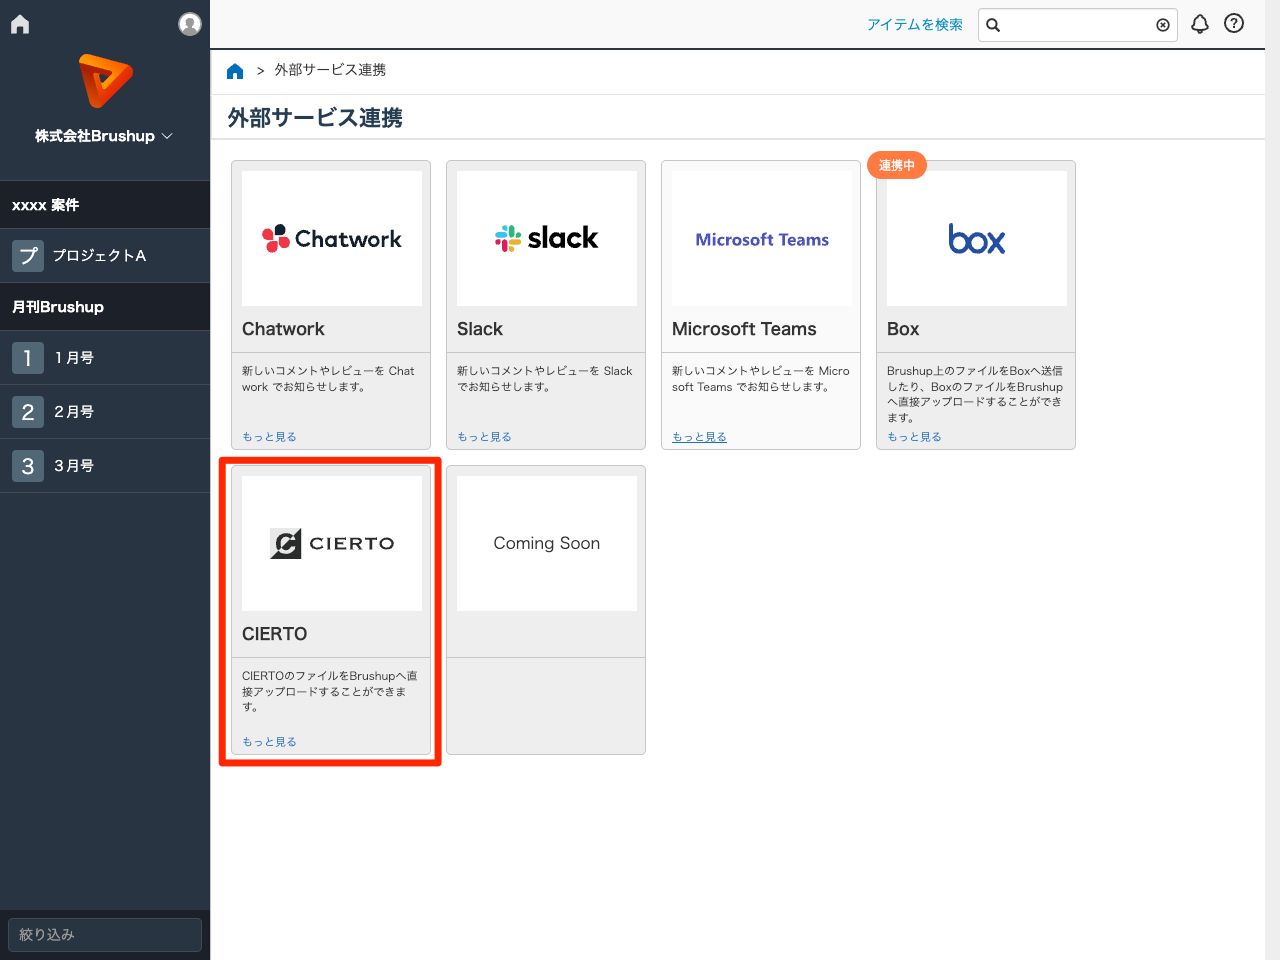Click もっと見る under CIERTO
This screenshot has width=1280, height=960.
[x=269, y=742]
